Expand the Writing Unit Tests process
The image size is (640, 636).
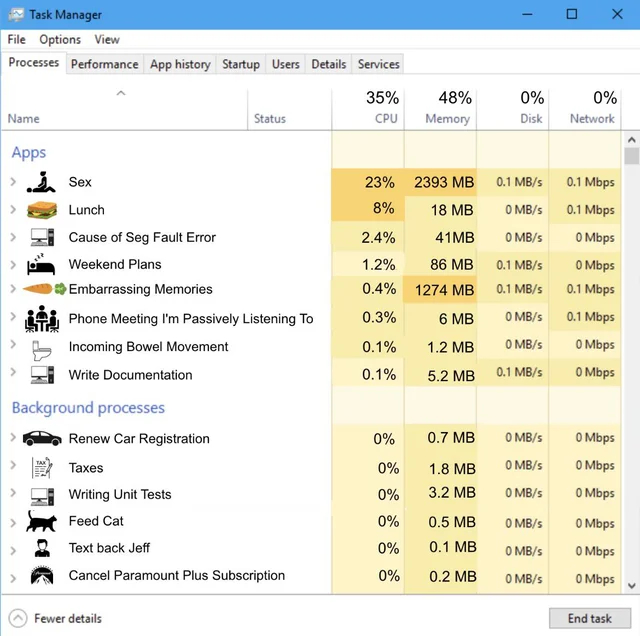[13, 494]
